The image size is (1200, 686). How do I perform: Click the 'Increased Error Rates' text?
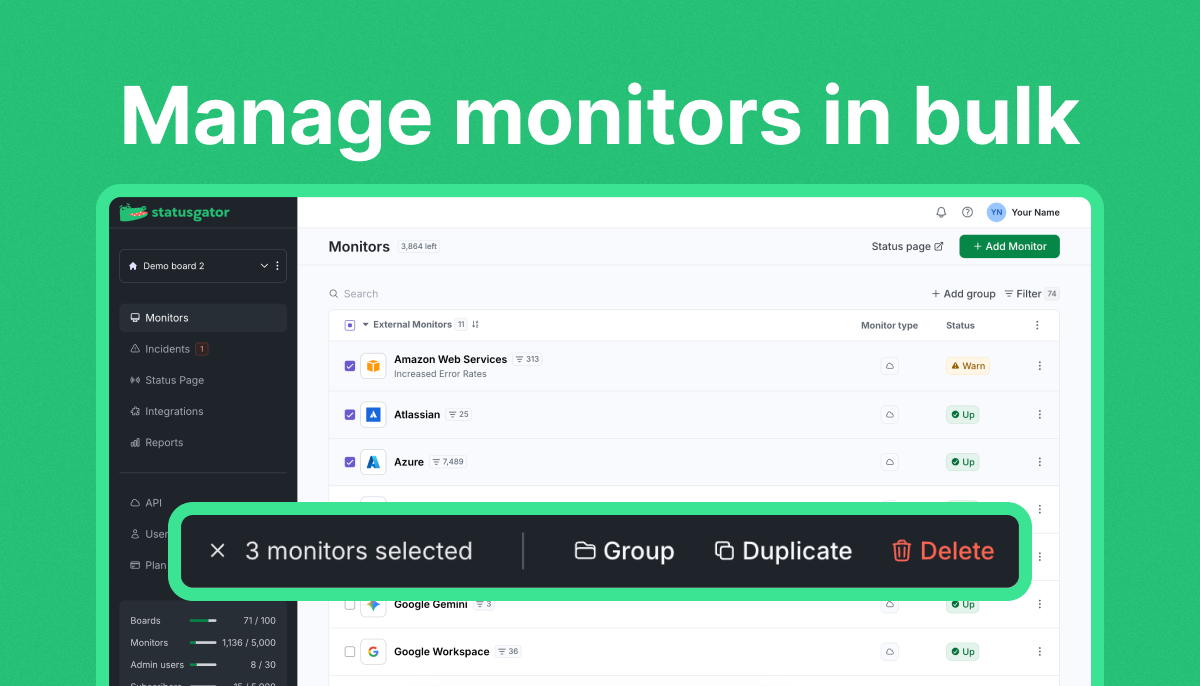tap(440, 374)
